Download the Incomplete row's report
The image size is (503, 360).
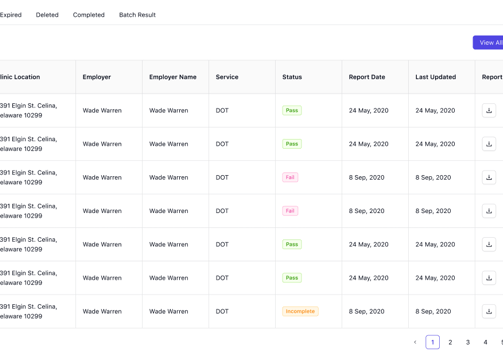click(489, 311)
